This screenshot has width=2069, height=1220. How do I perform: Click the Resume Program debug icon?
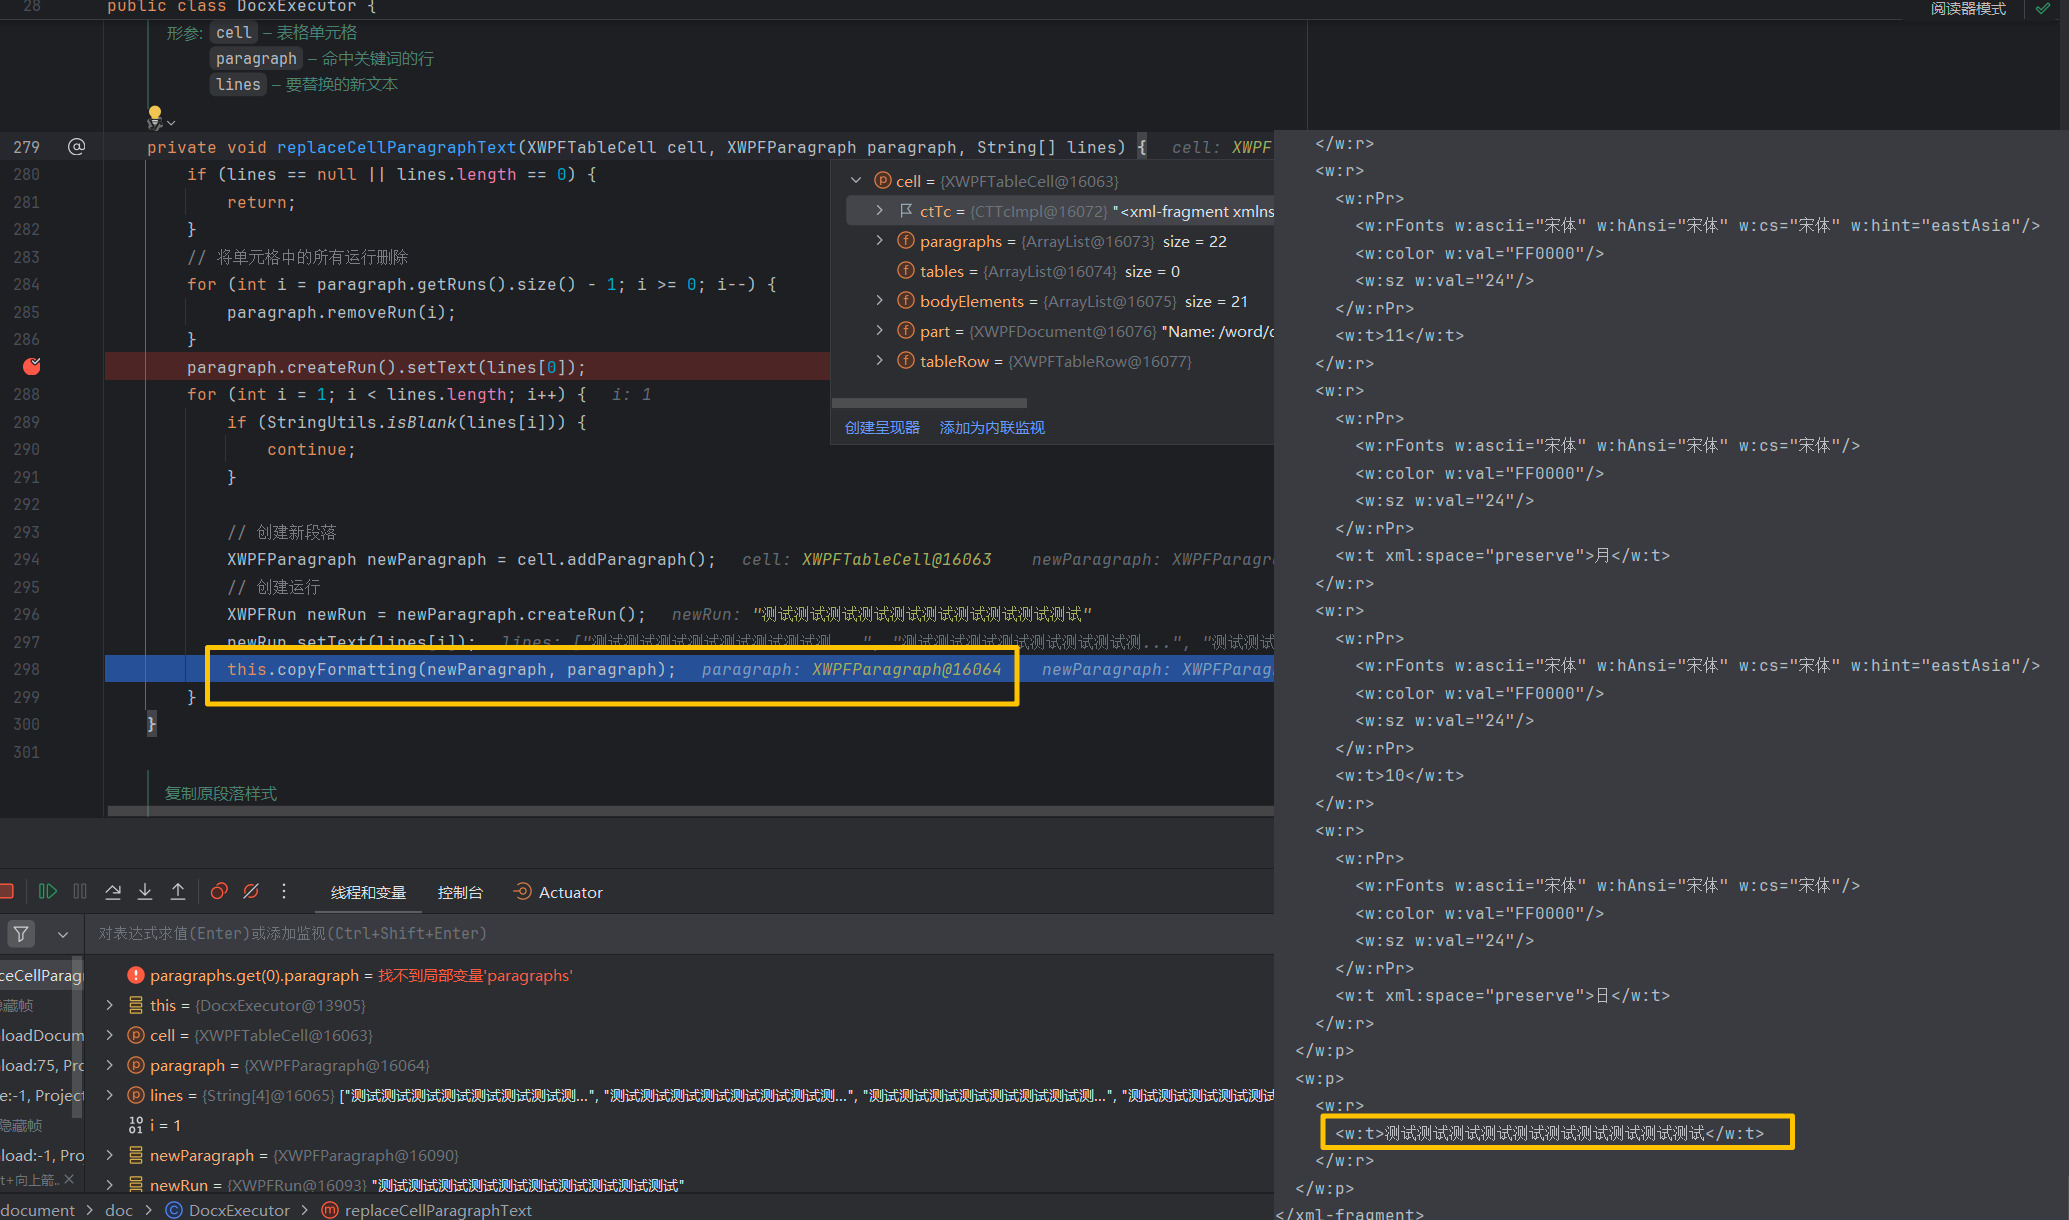coord(47,891)
